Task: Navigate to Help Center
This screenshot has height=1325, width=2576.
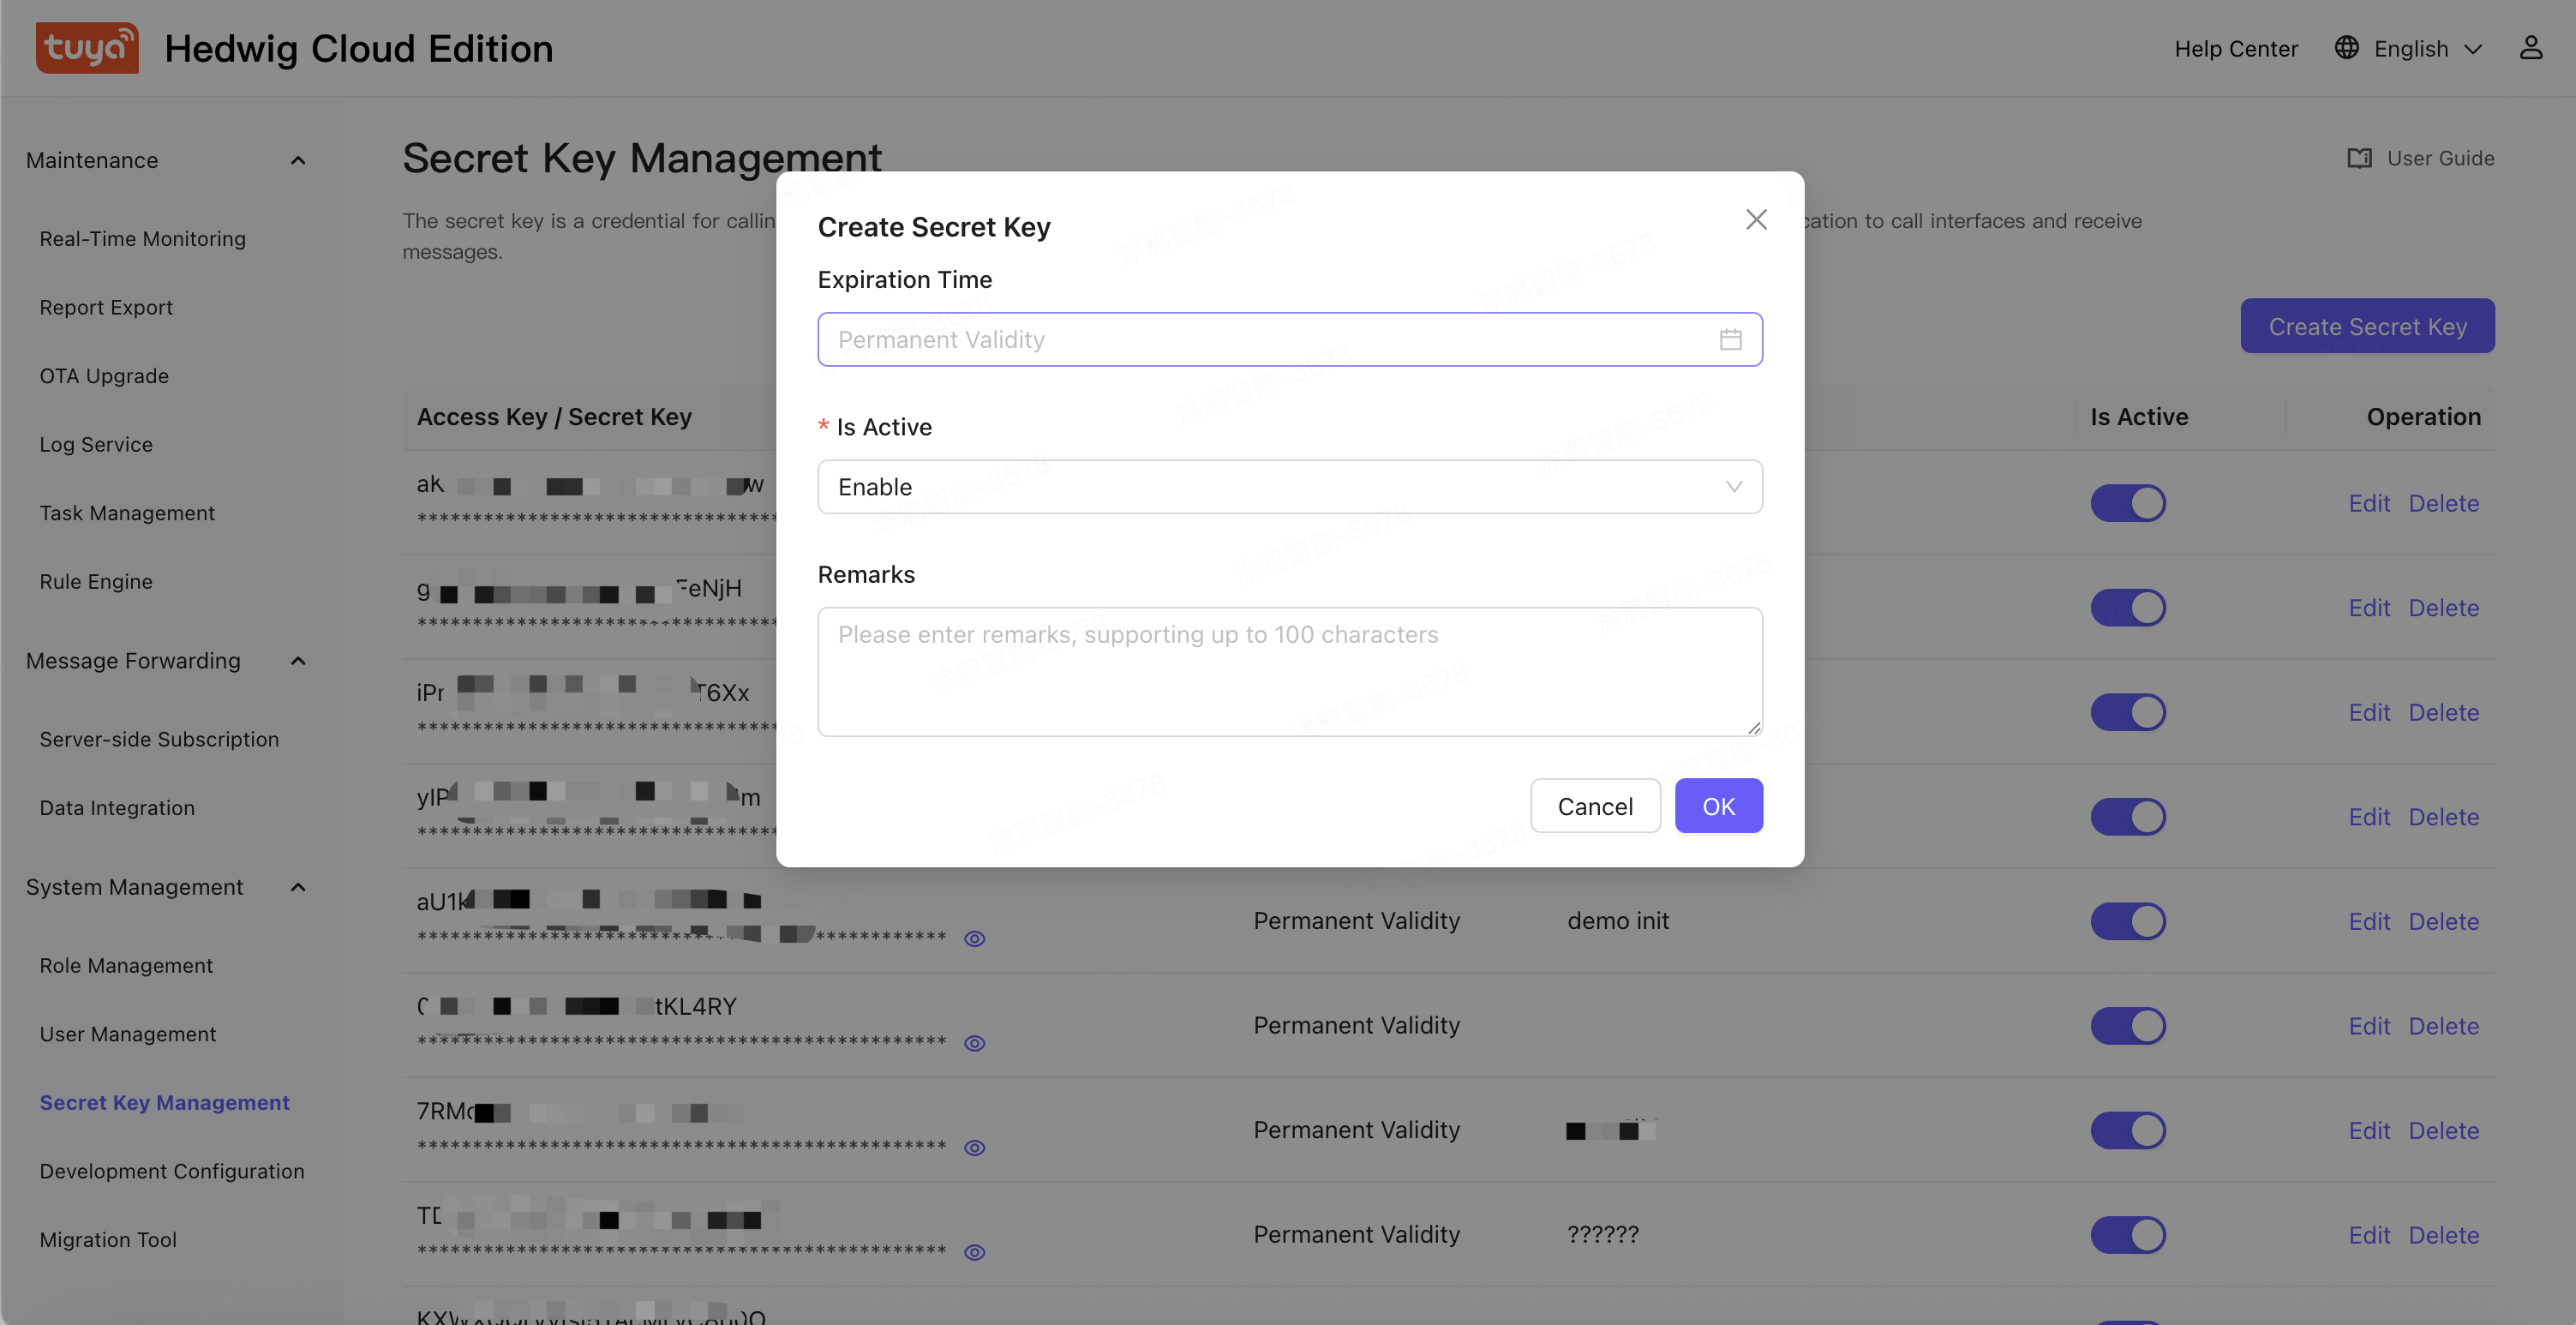Action: (x=2236, y=47)
